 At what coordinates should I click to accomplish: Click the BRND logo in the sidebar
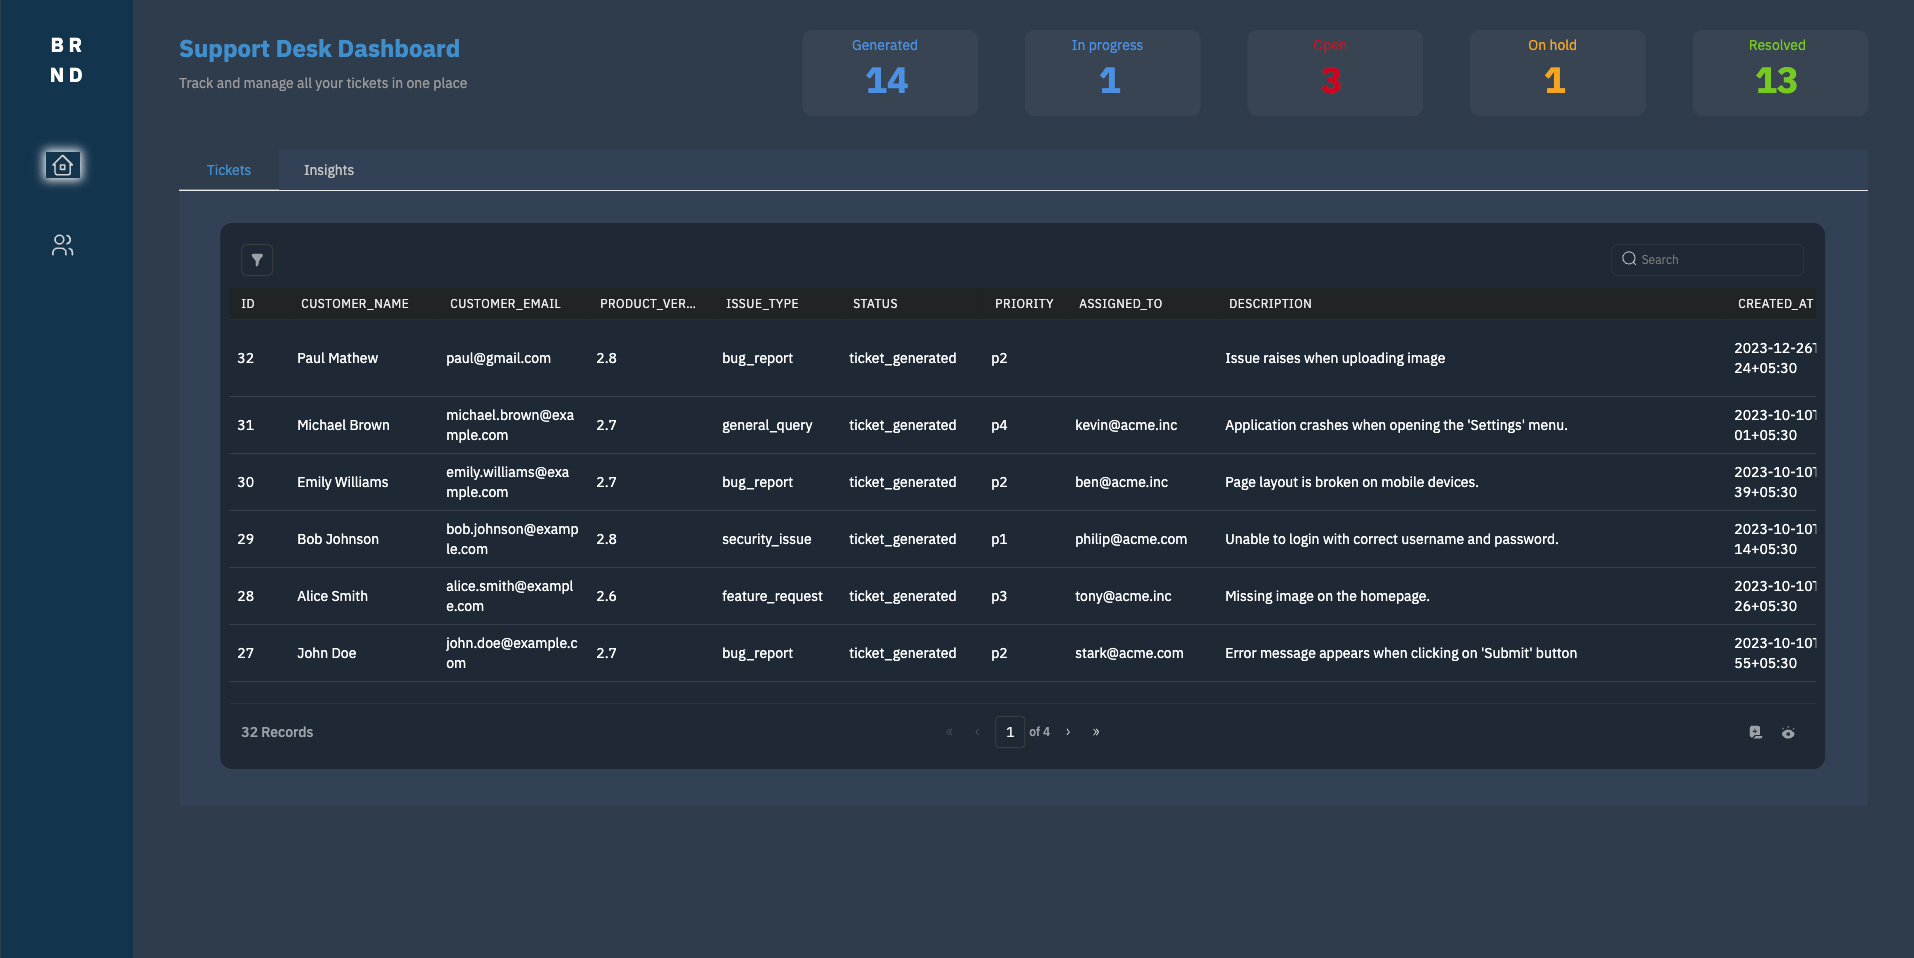pos(66,60)
